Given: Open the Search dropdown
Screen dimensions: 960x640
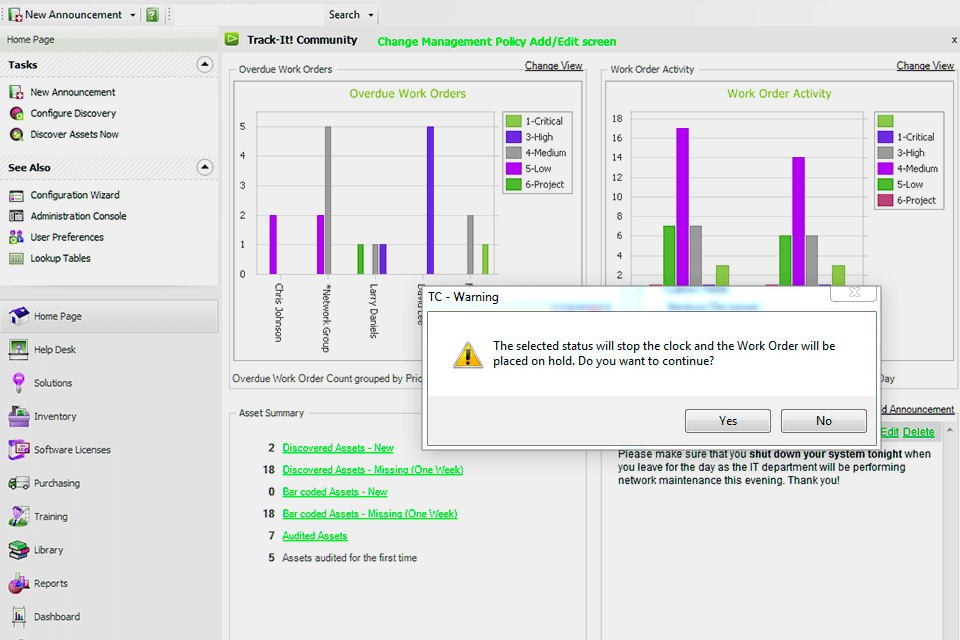Looking at the screenshot, I should pos(367,14).
